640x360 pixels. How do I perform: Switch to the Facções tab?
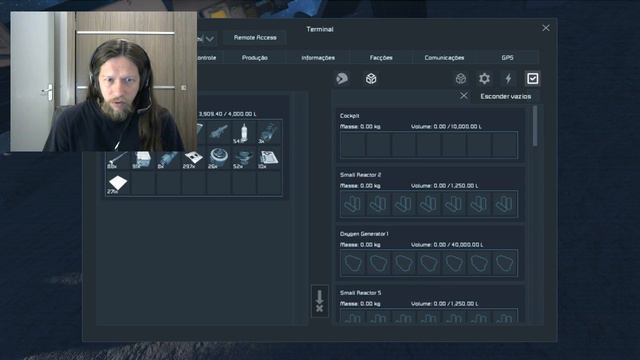(381, 58)
